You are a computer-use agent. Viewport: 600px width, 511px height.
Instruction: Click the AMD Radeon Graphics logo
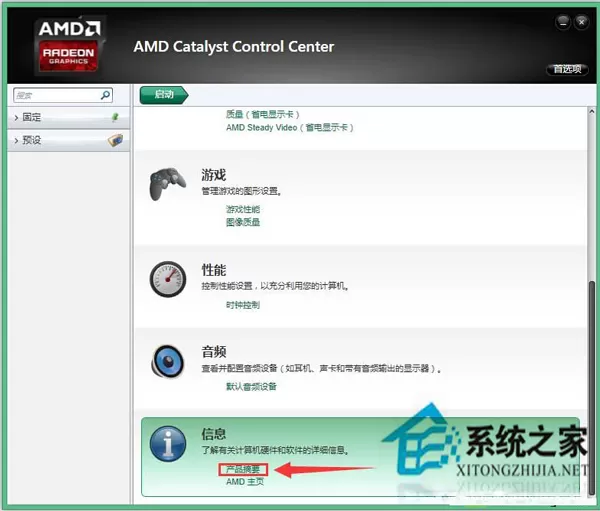pos(70,45)
